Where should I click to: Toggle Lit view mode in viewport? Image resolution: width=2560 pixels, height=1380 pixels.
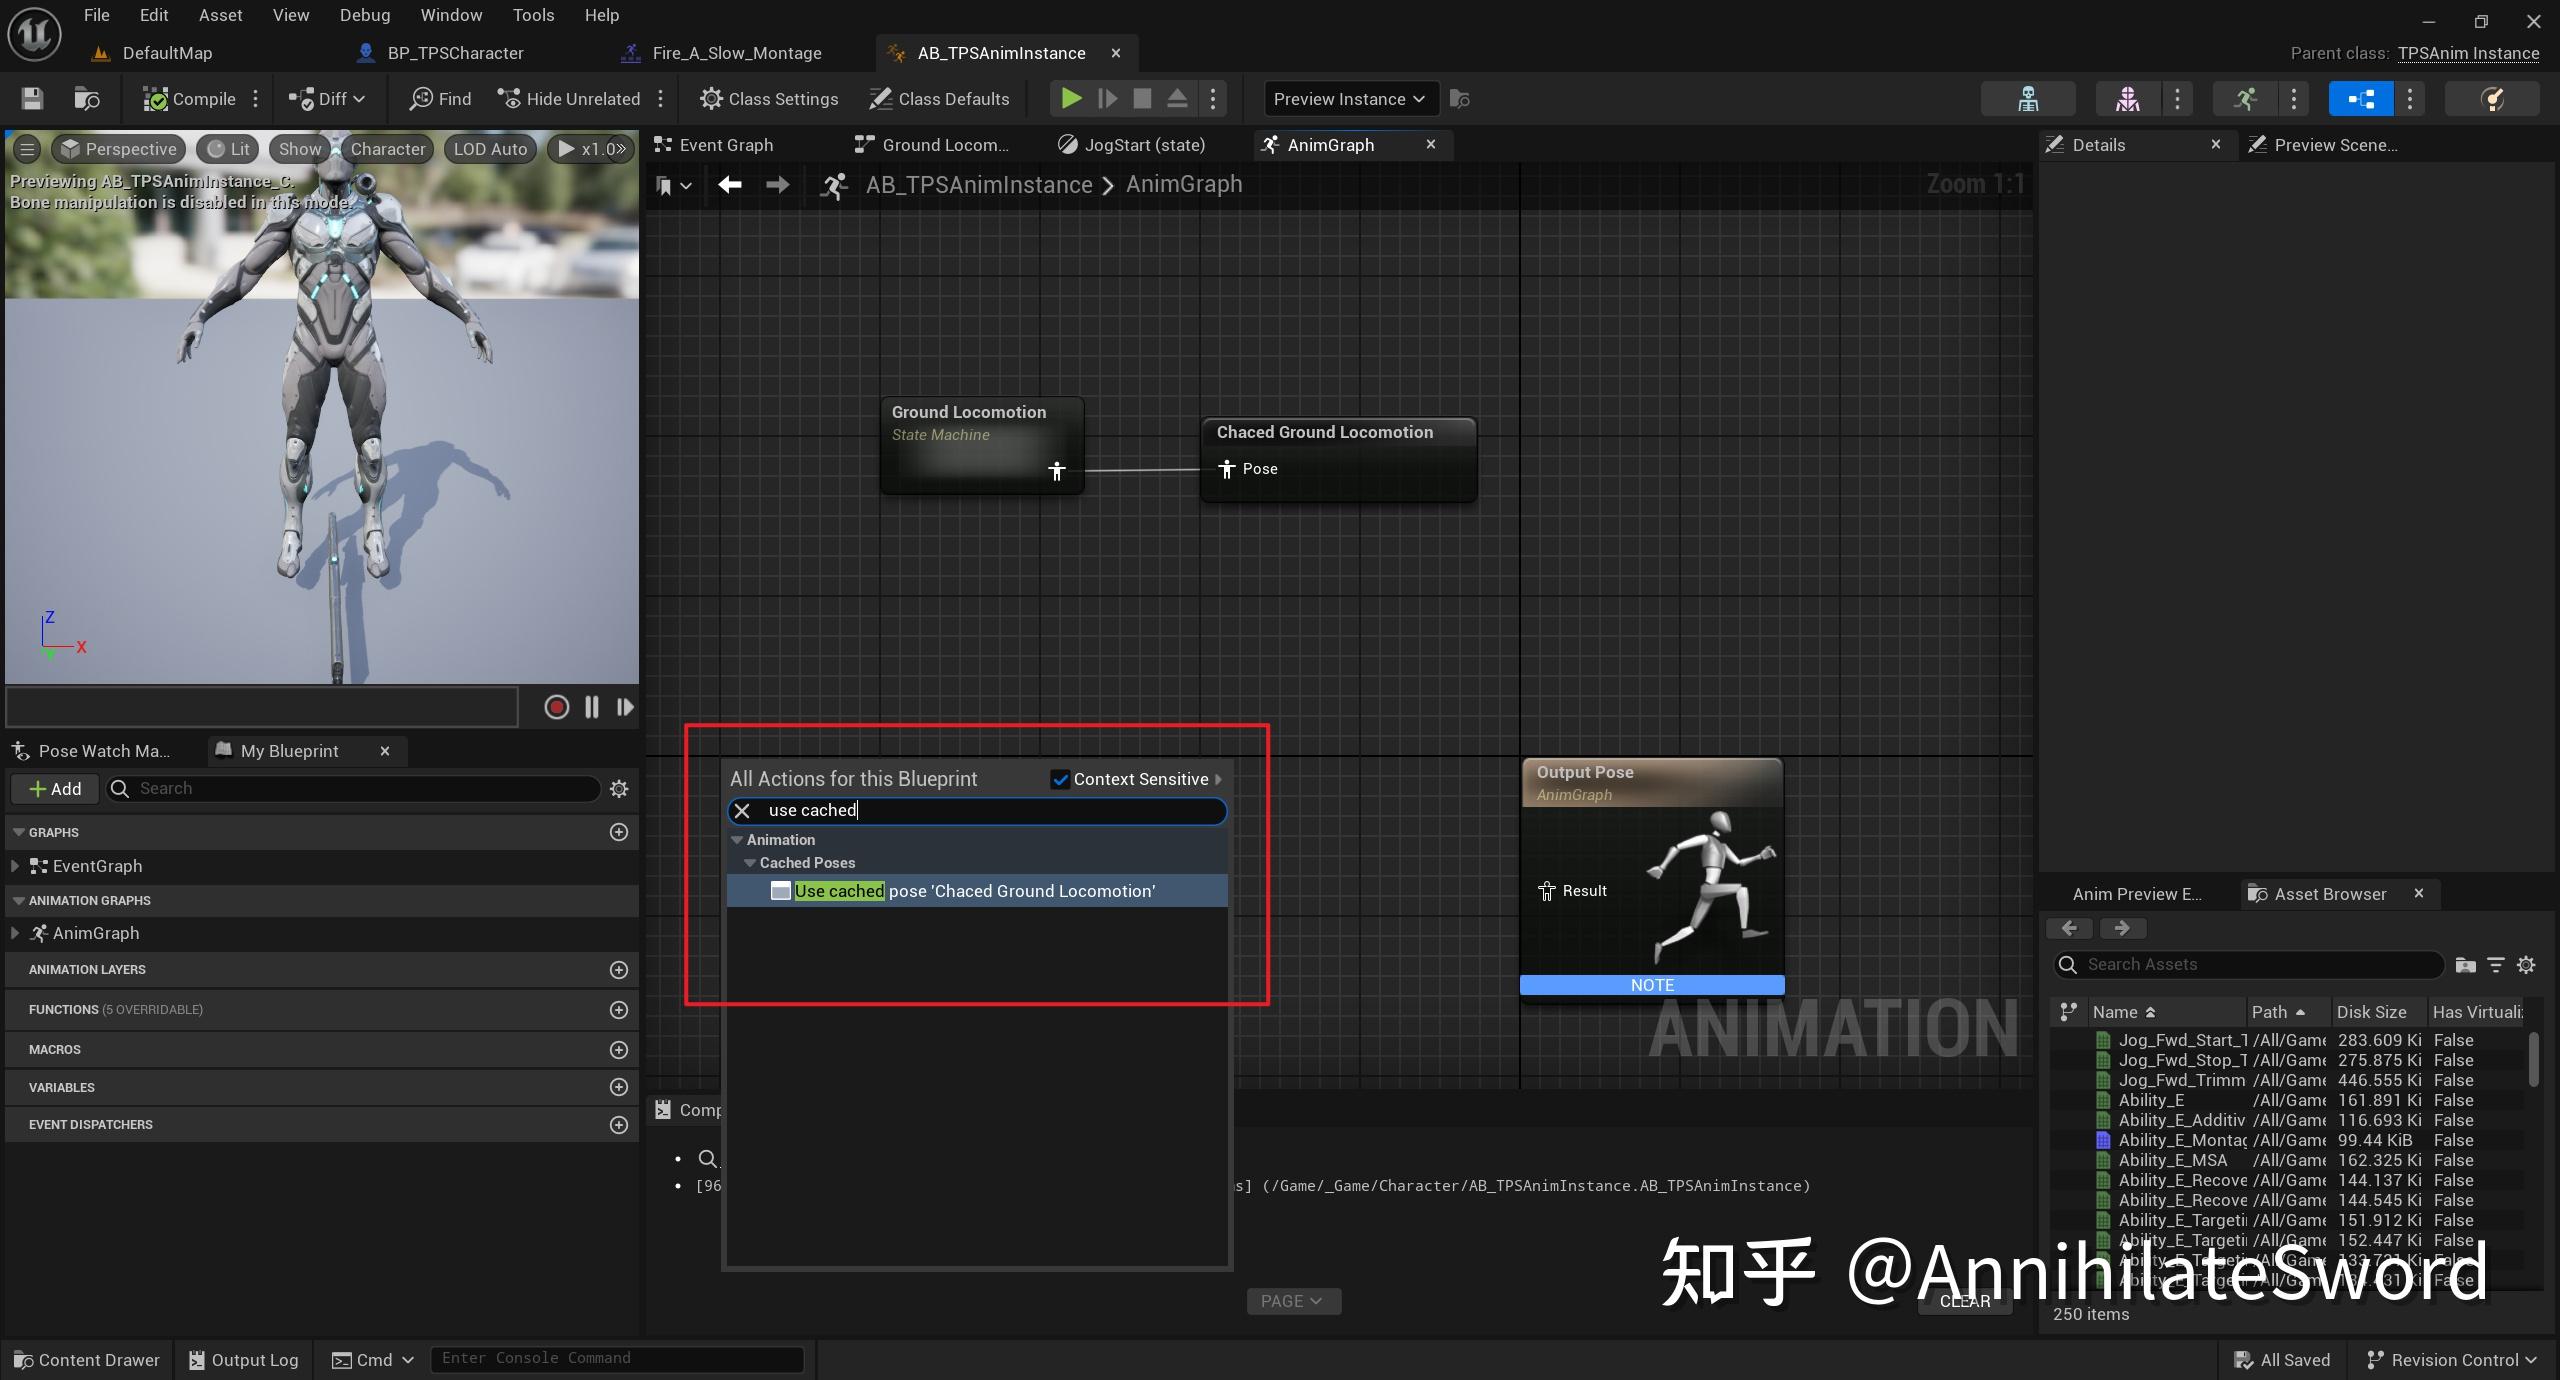coord(228,149)
